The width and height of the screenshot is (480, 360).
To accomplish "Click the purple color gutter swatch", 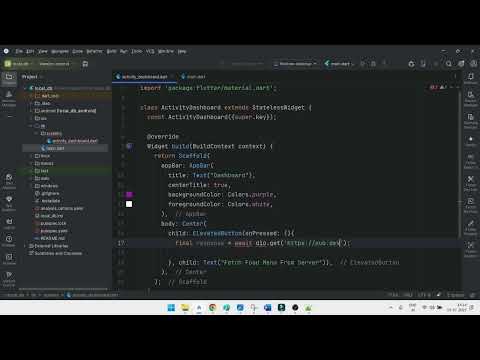I will coord(129,194).
